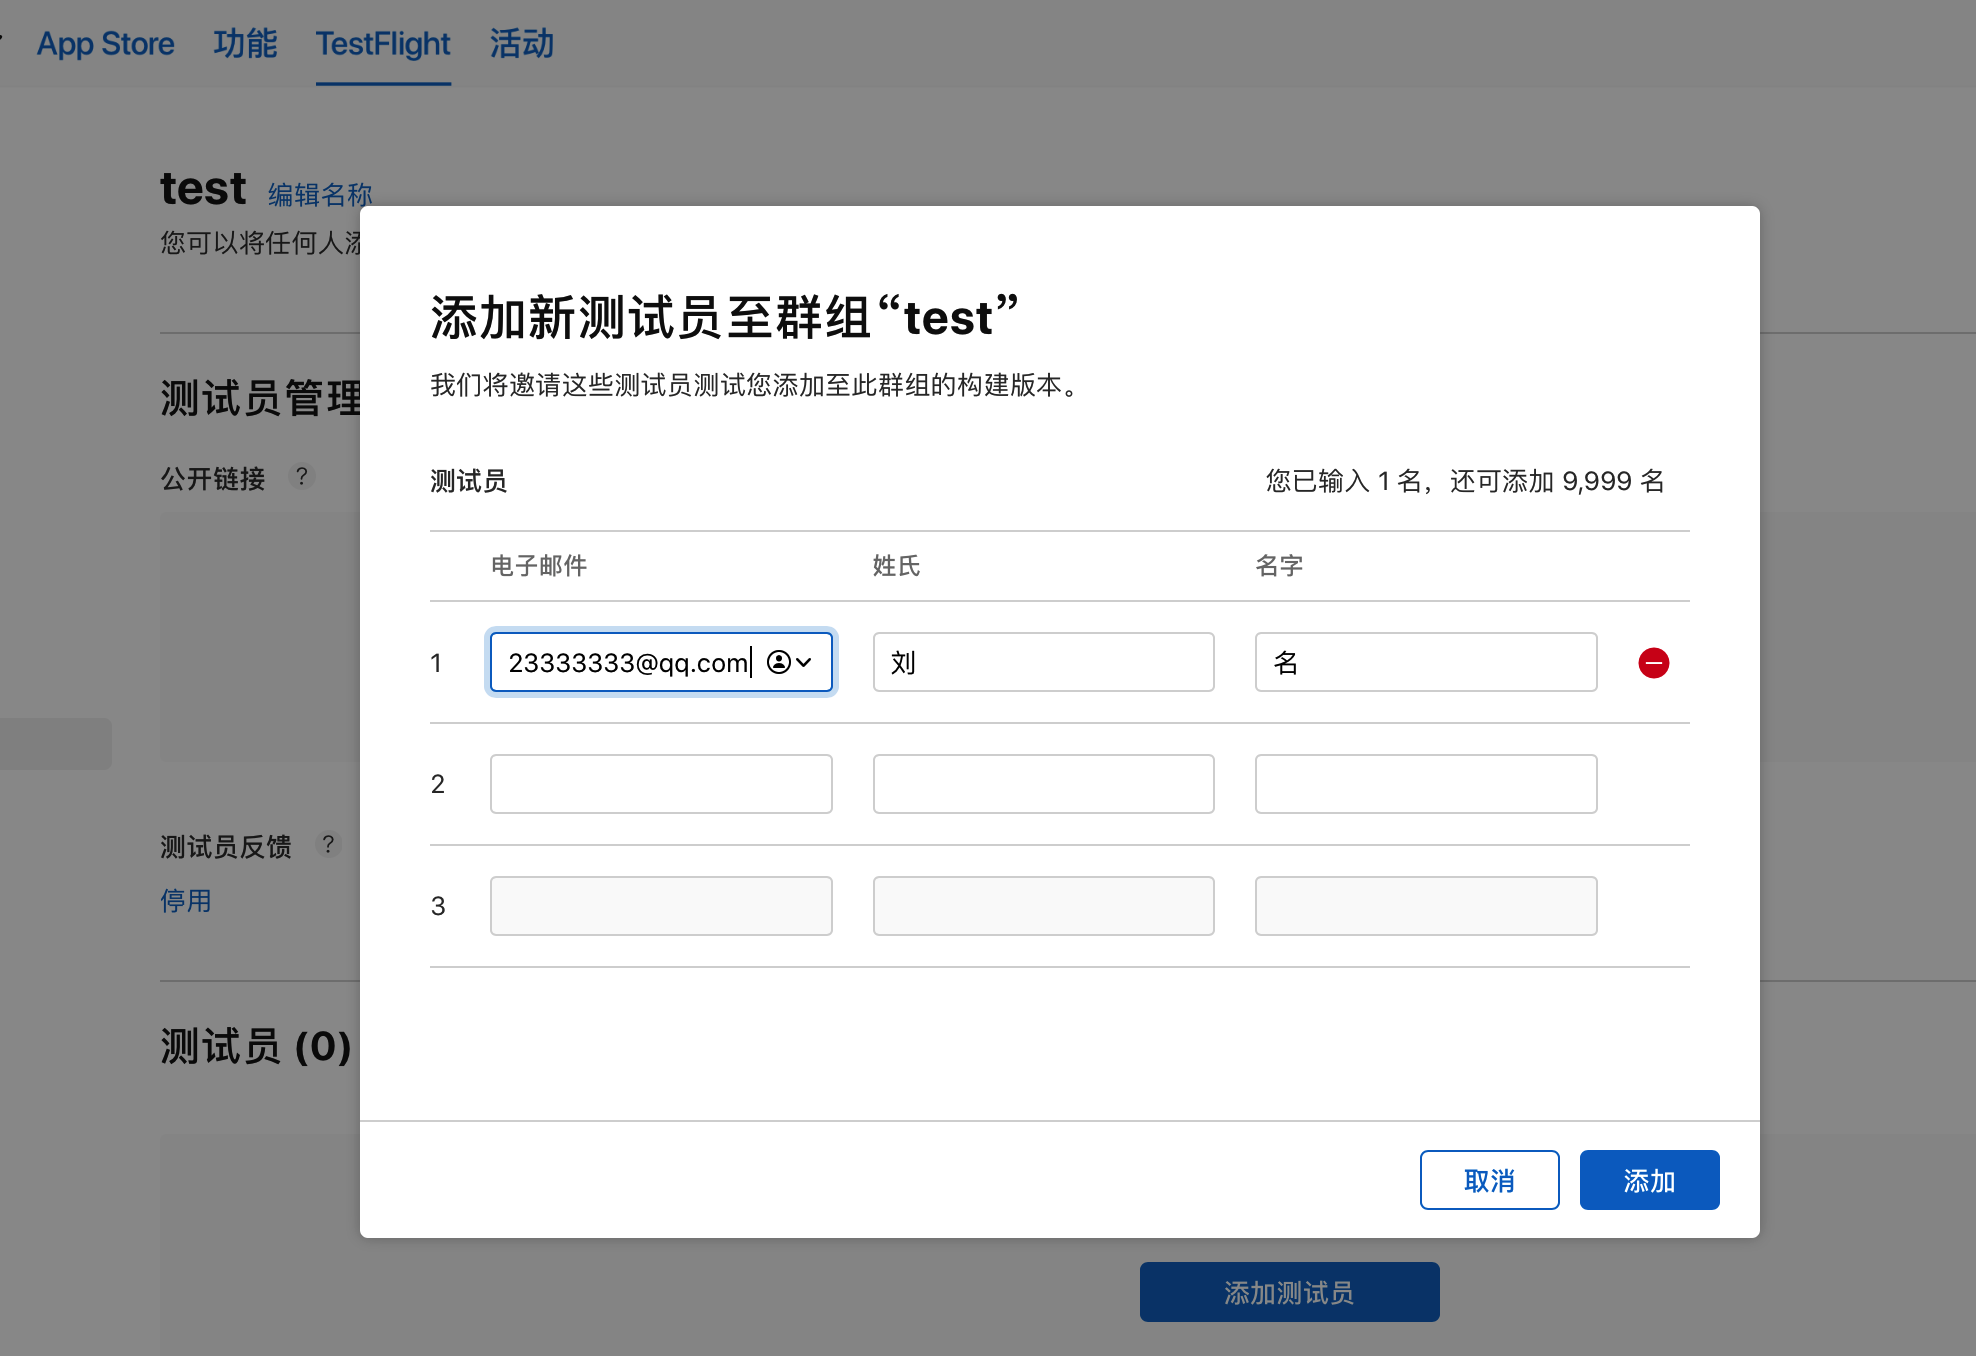
Task: Click row 2 名字 input field
Action: [1426, 784]
